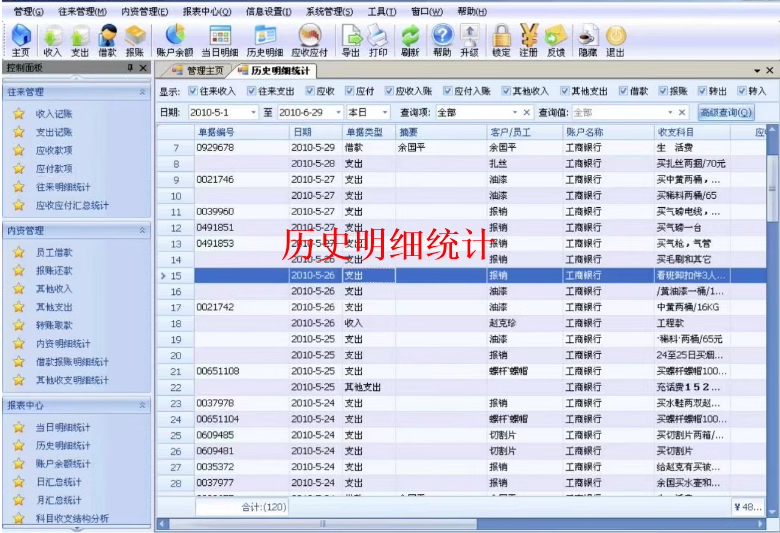Open the 借款 loan toolbar icon
The height and width of the screenshot is (533, 780).
click(107, 40)
